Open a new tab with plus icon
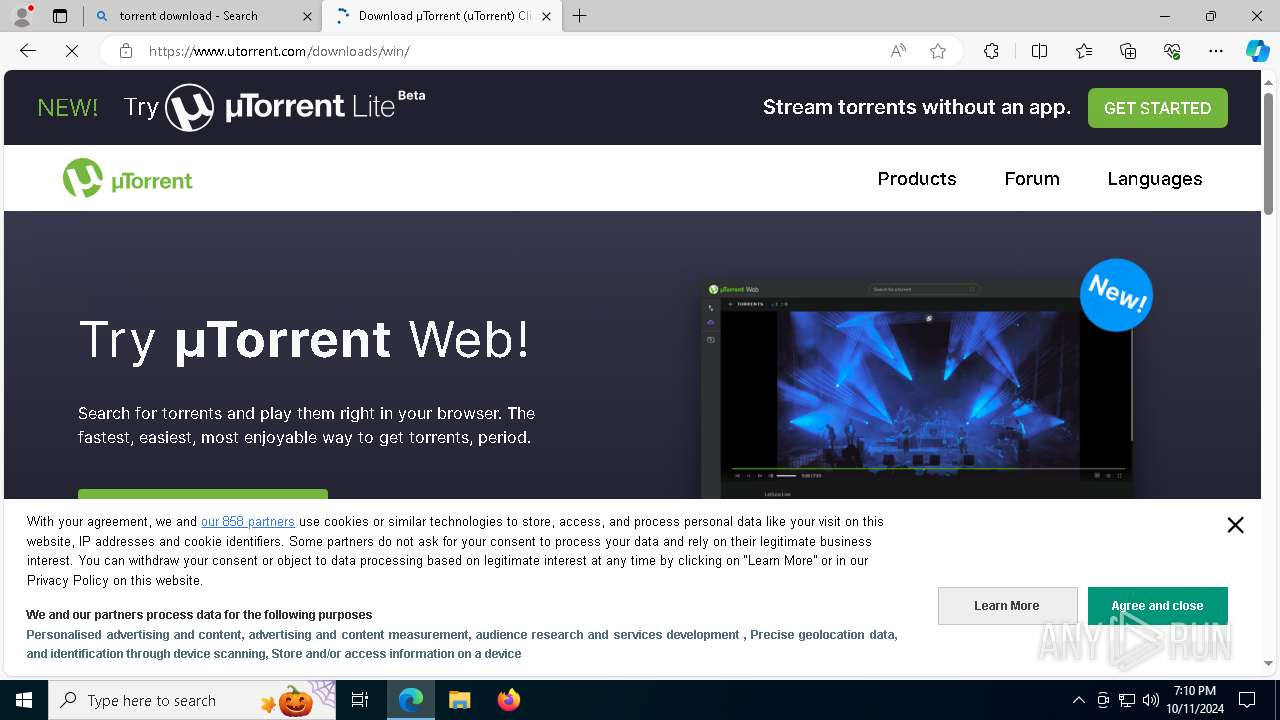The image size is (1280, 720). coord(580,16)
